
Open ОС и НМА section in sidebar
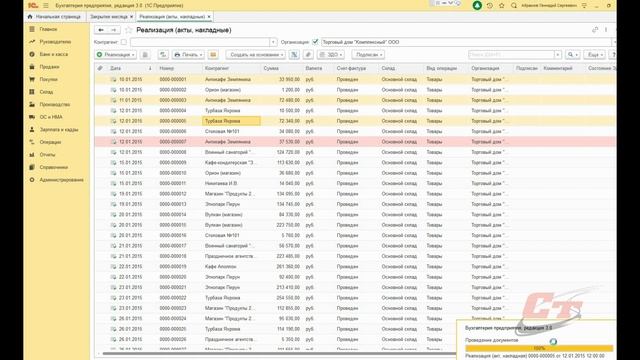51,117
